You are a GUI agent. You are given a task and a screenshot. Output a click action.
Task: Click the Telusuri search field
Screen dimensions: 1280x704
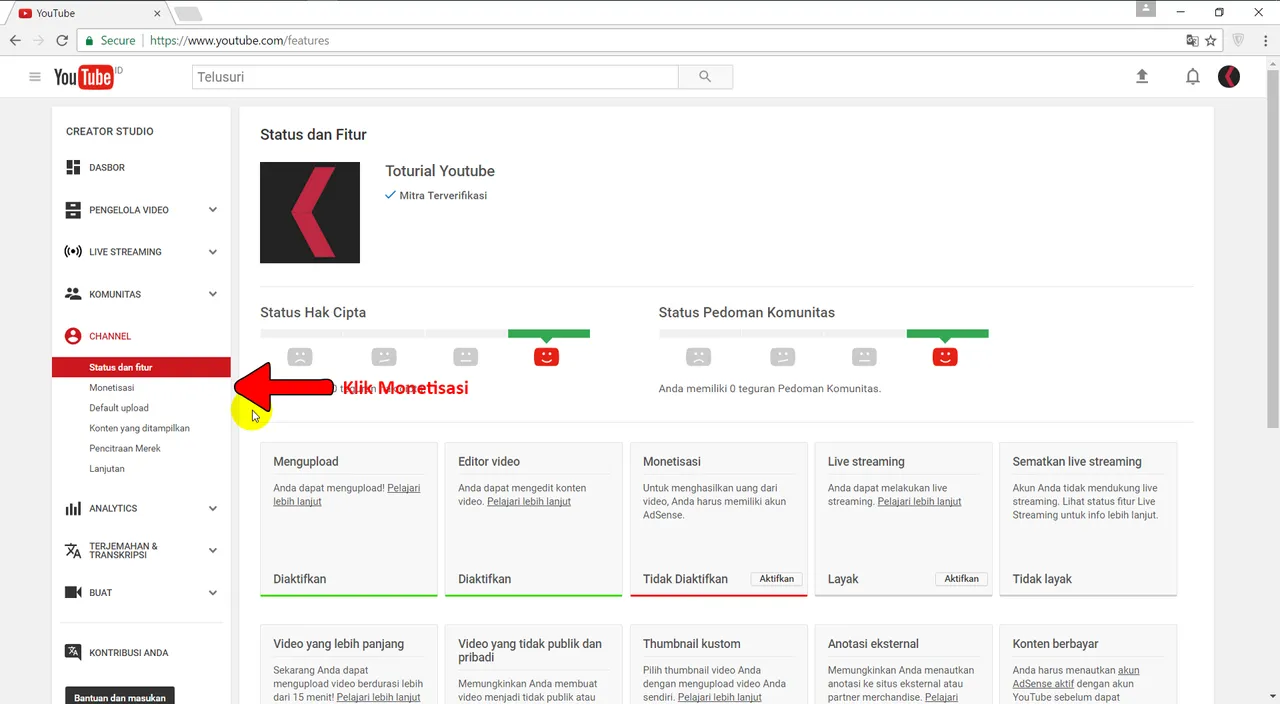pyautogui.click(x=435, y=77)
